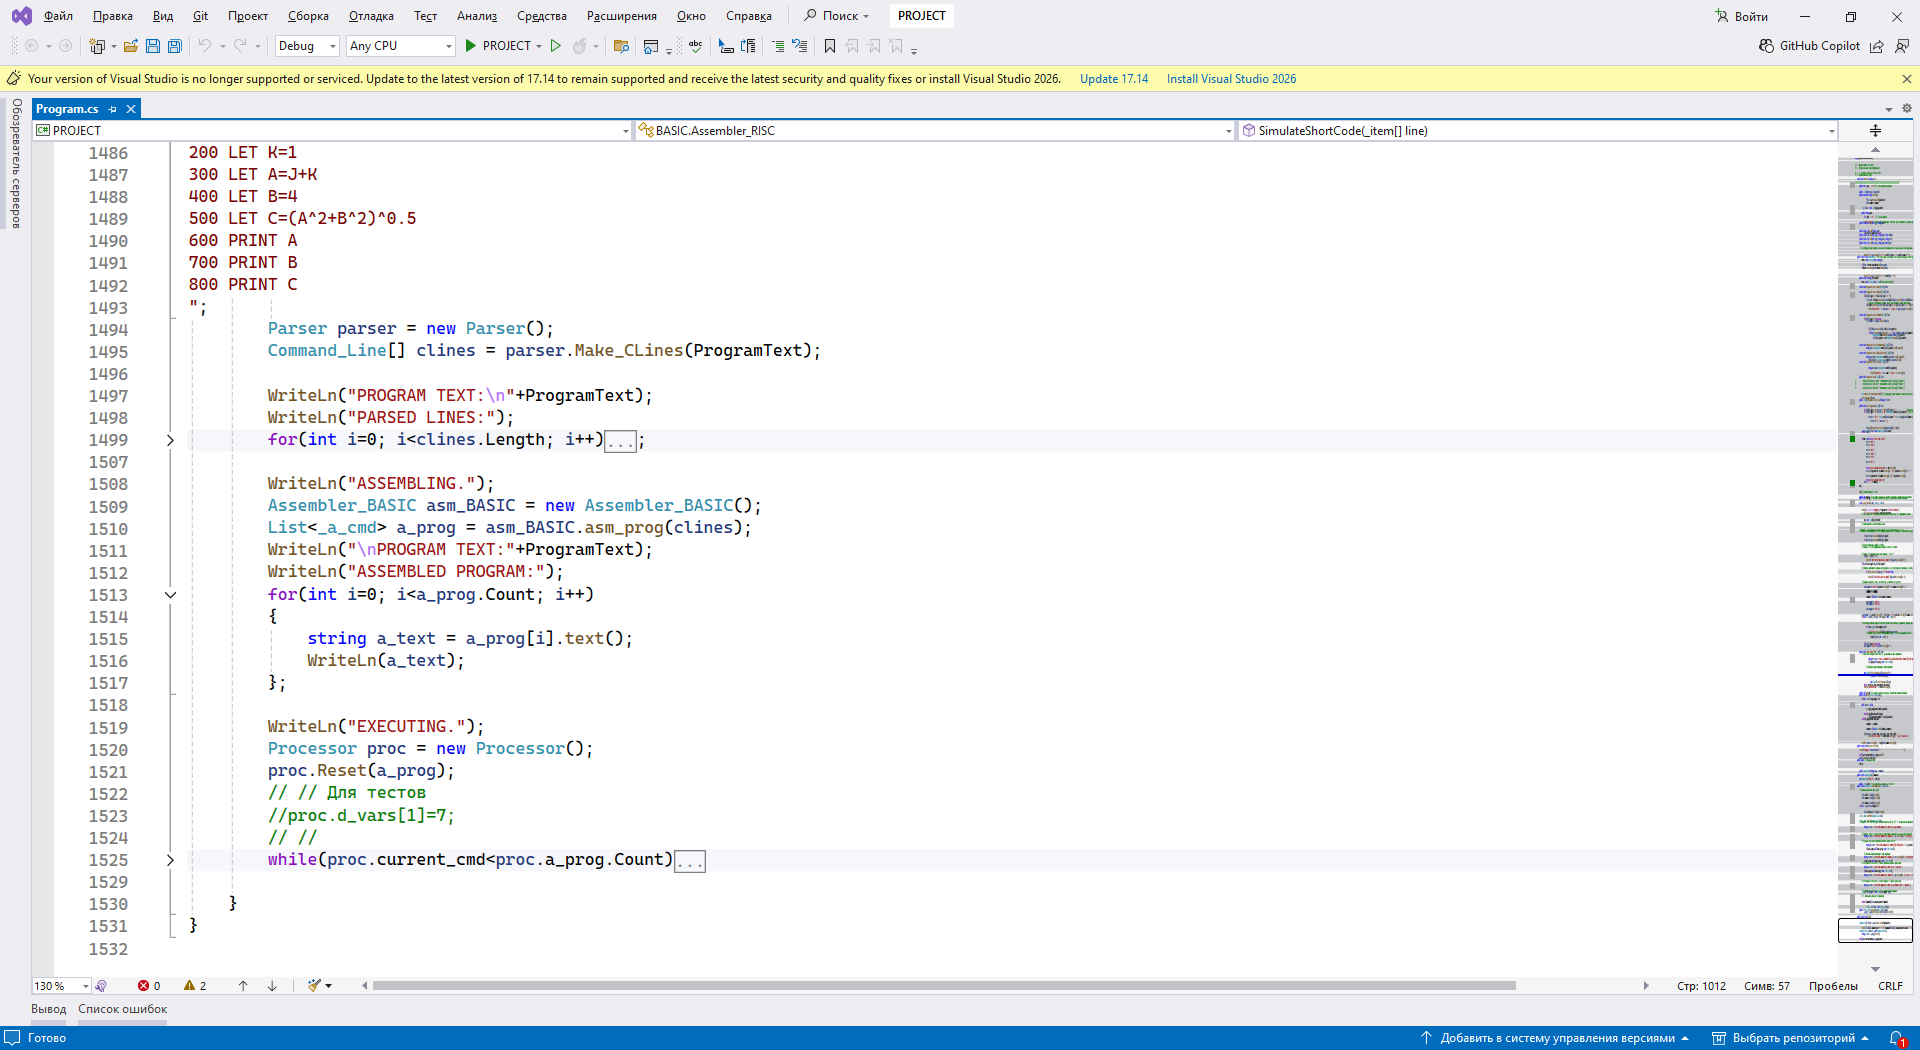The height and width of the screenshot is (1050, 1920).
Task: Click the Update 17.14 link
Action: pos(1113,79)
